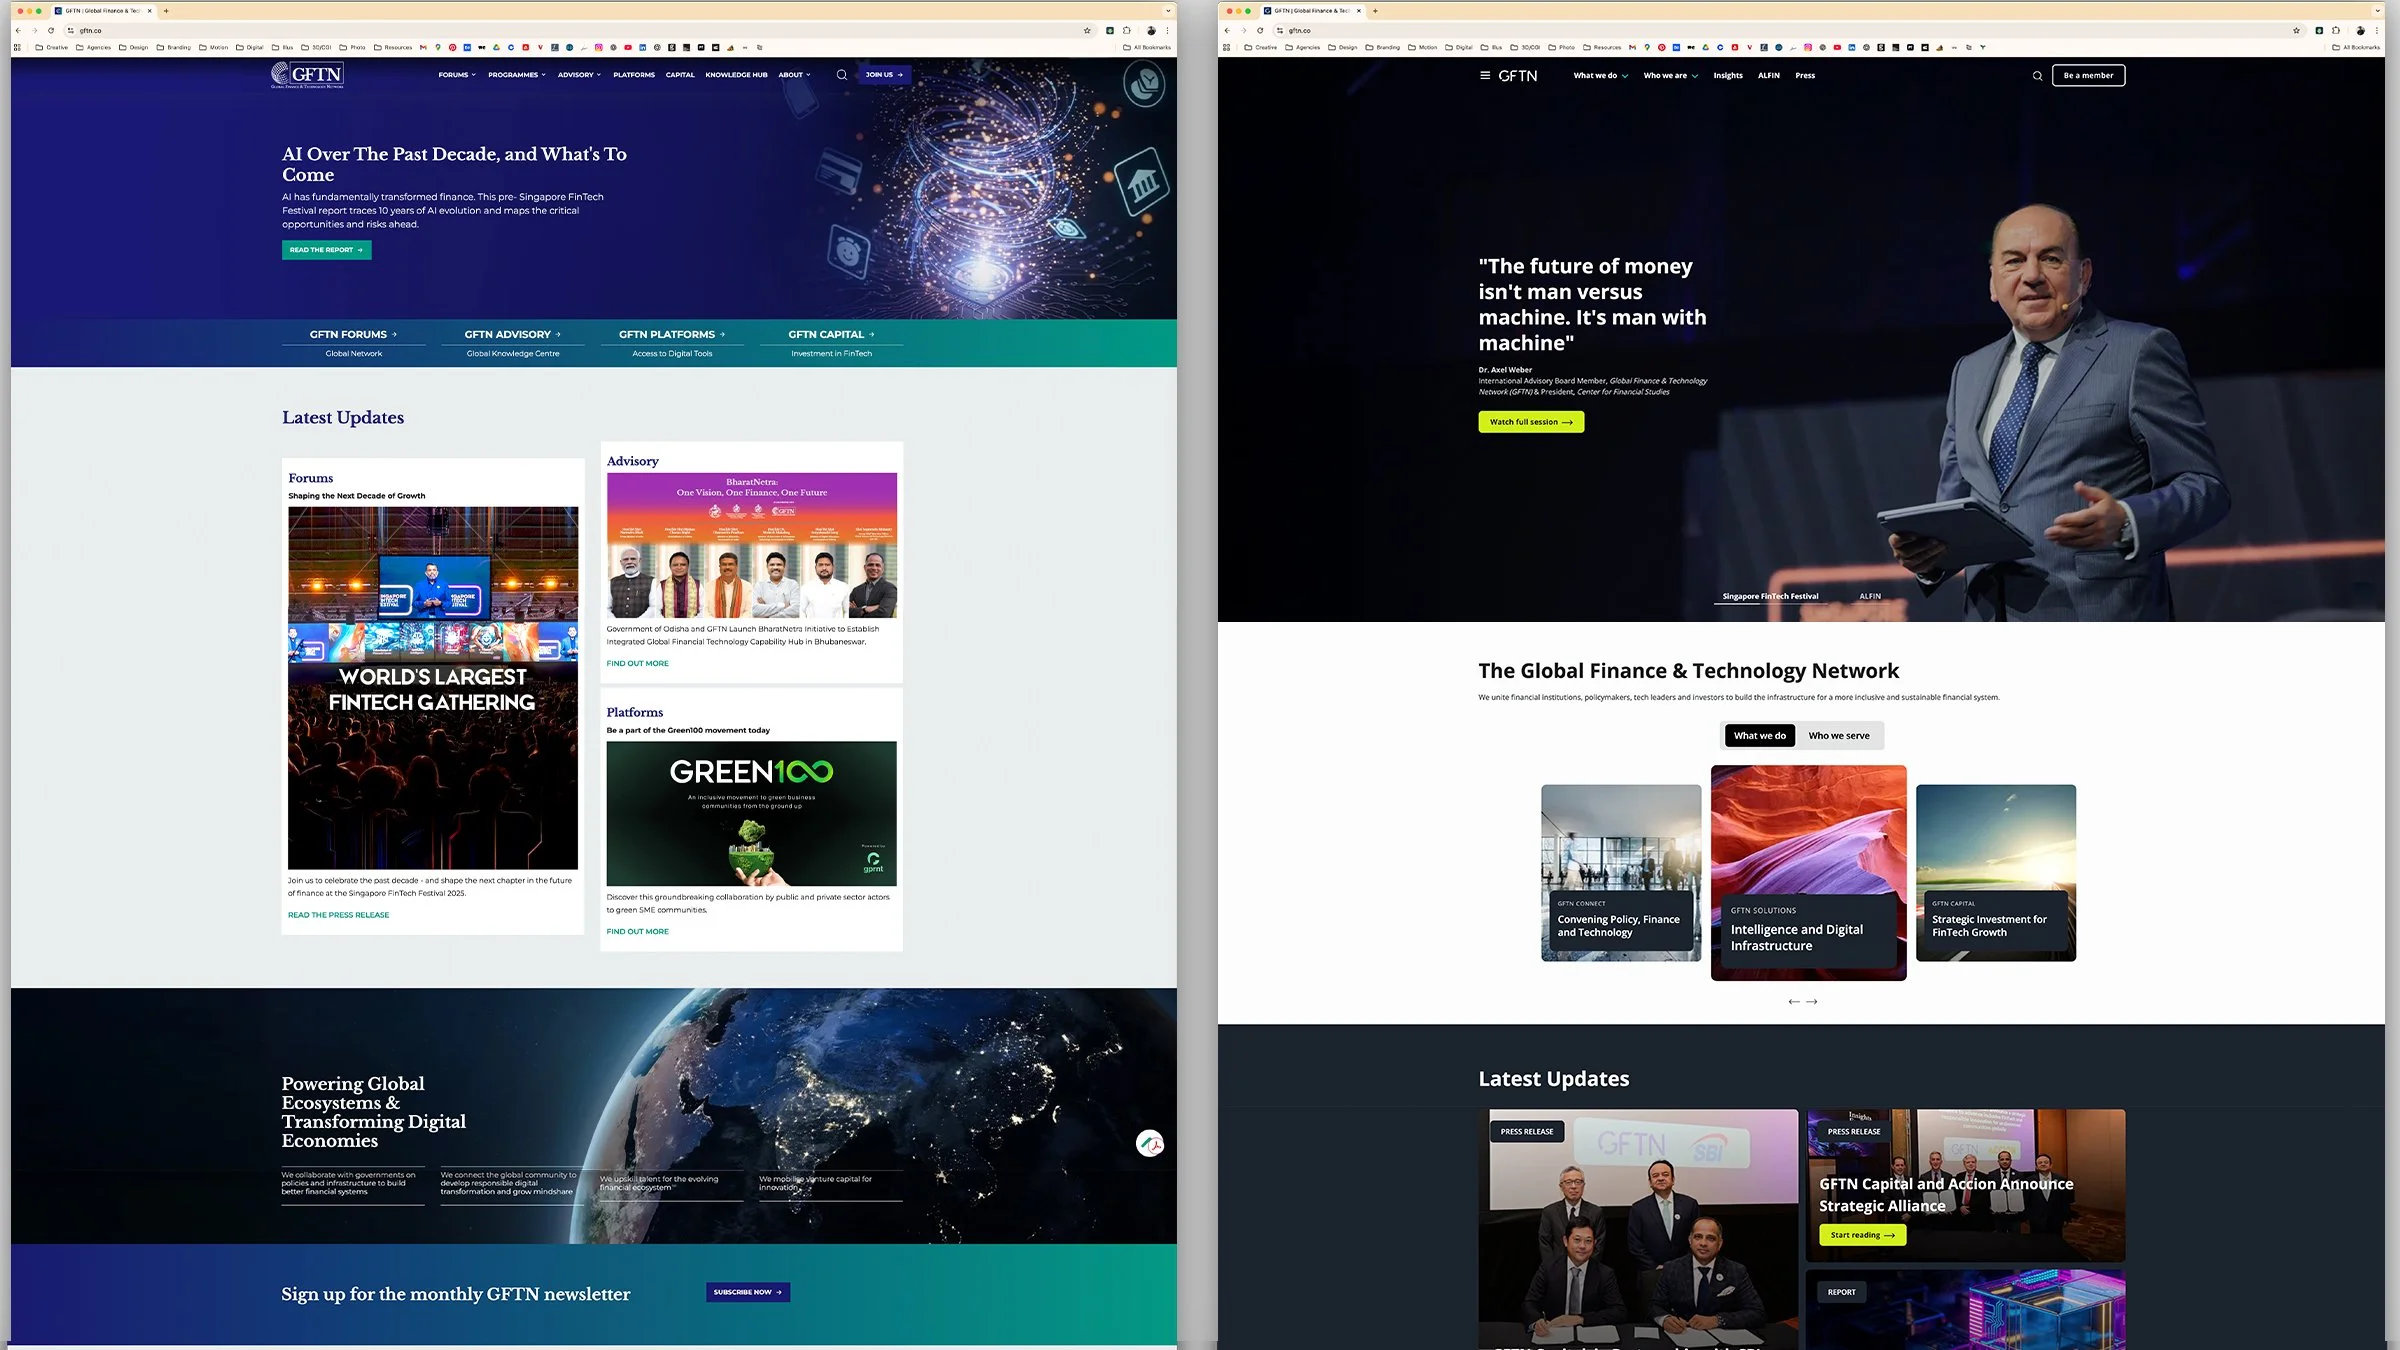2400x1350 pixels.
Task: Click the GFTN globe logo in the left window
Action: [x=308, y=75]
